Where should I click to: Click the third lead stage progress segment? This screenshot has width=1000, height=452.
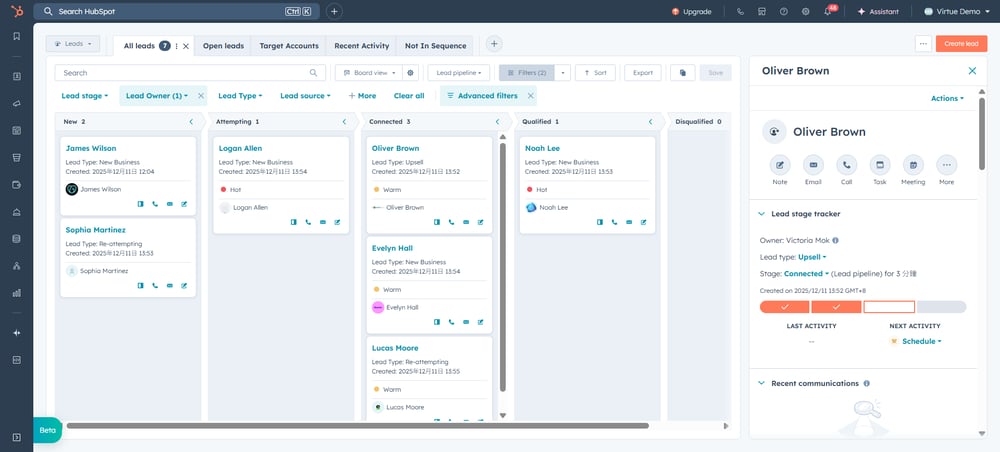[889, 307]
